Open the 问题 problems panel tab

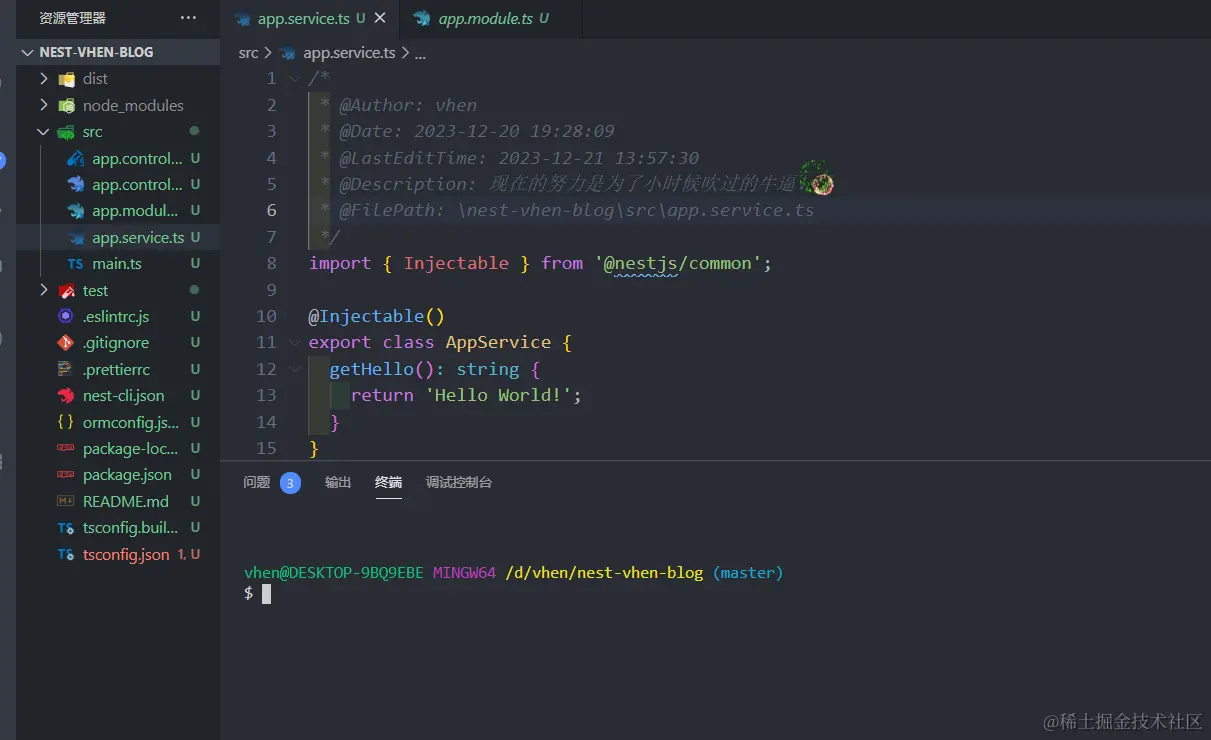click(257, 482)
